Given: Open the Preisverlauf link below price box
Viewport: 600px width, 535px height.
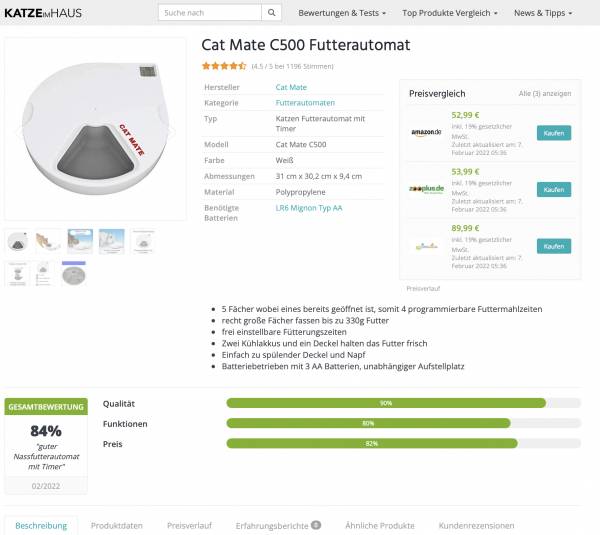Looking at the screenshot, I should 423,289.
